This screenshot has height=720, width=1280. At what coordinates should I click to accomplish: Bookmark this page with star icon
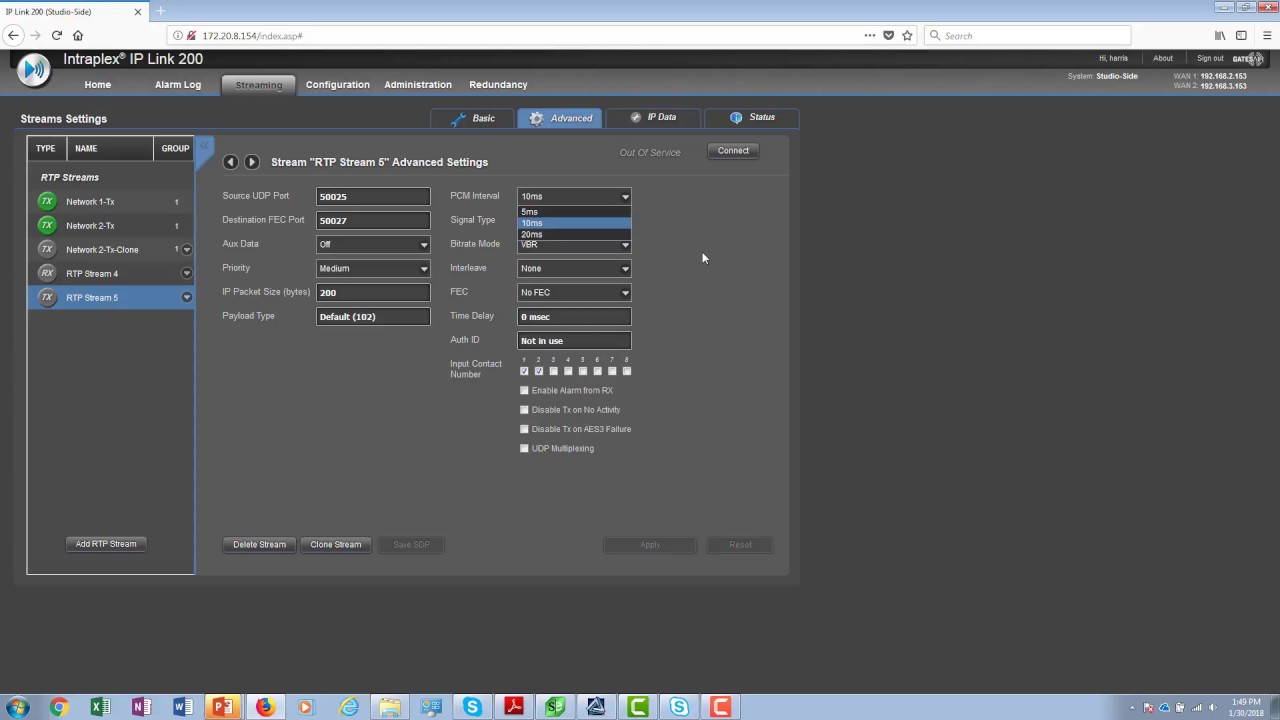907,35
